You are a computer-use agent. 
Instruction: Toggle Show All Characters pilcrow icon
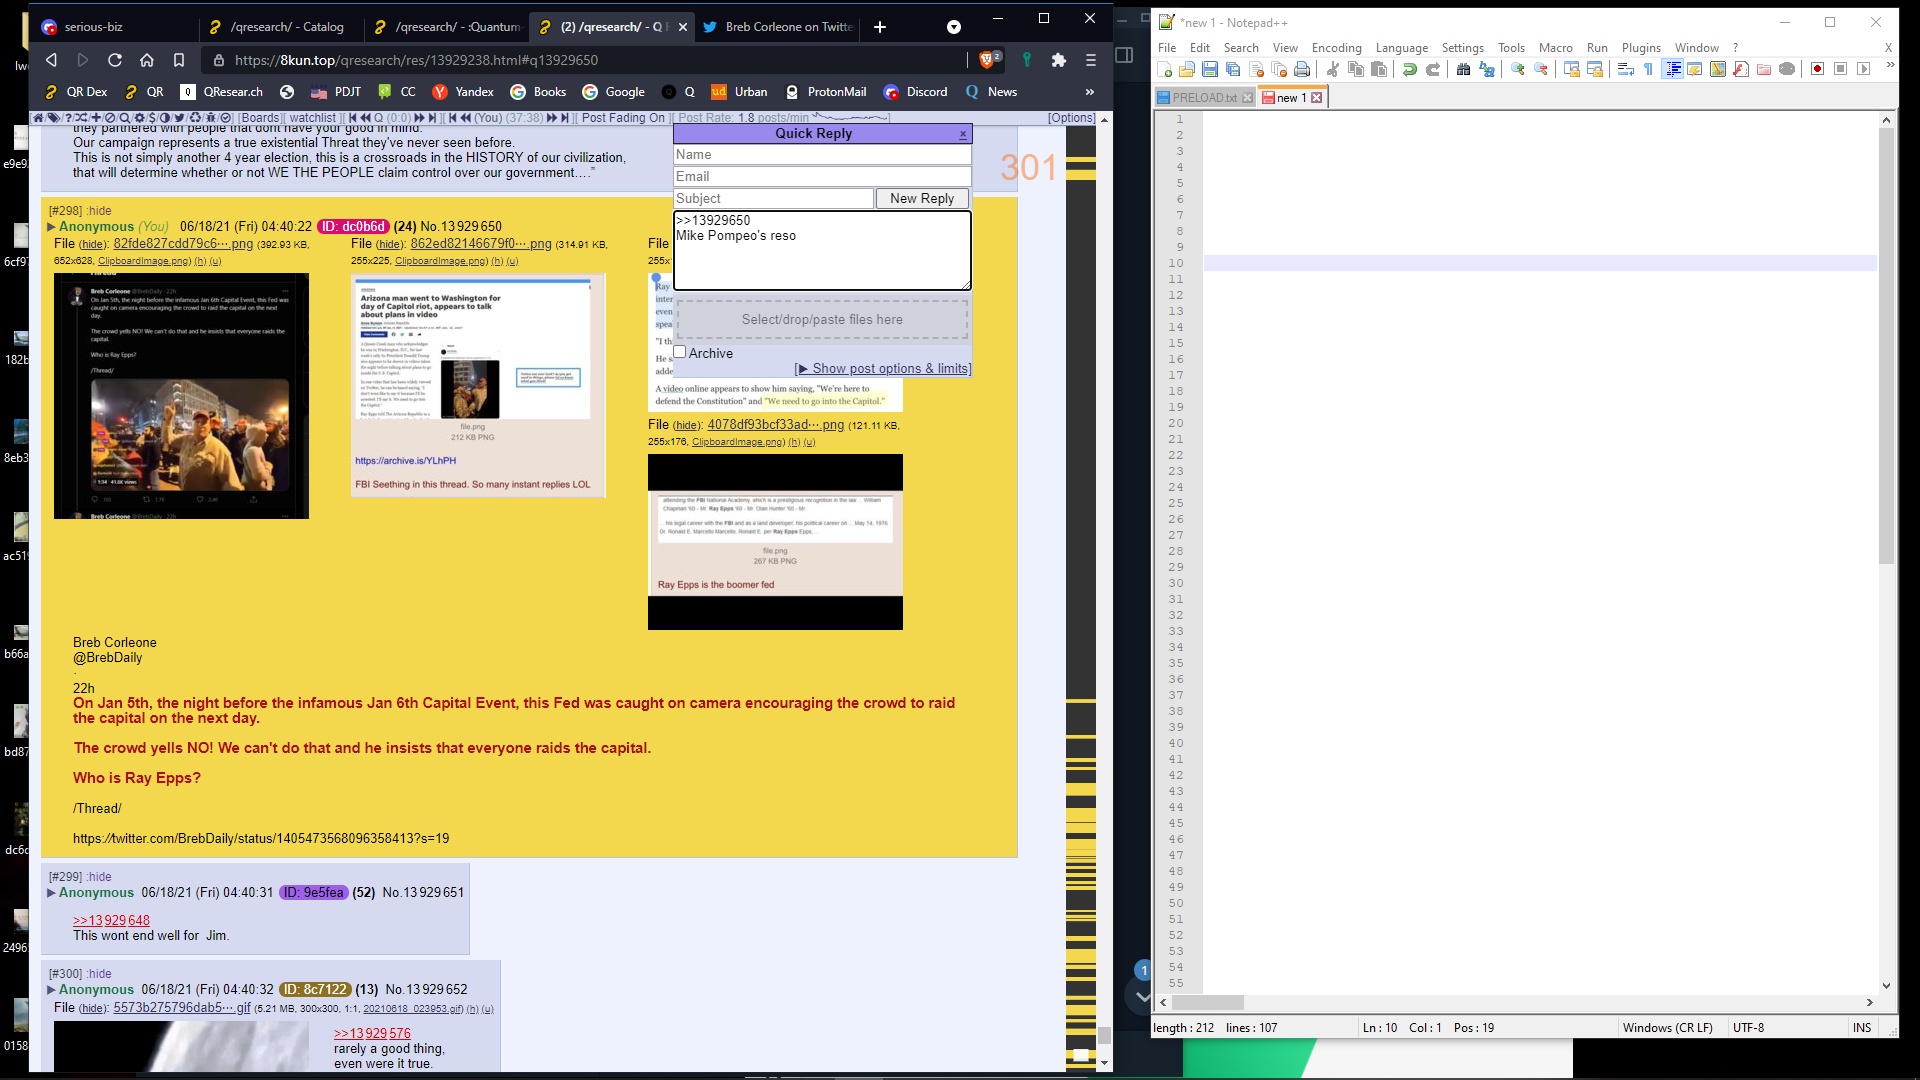[1649, 69]
